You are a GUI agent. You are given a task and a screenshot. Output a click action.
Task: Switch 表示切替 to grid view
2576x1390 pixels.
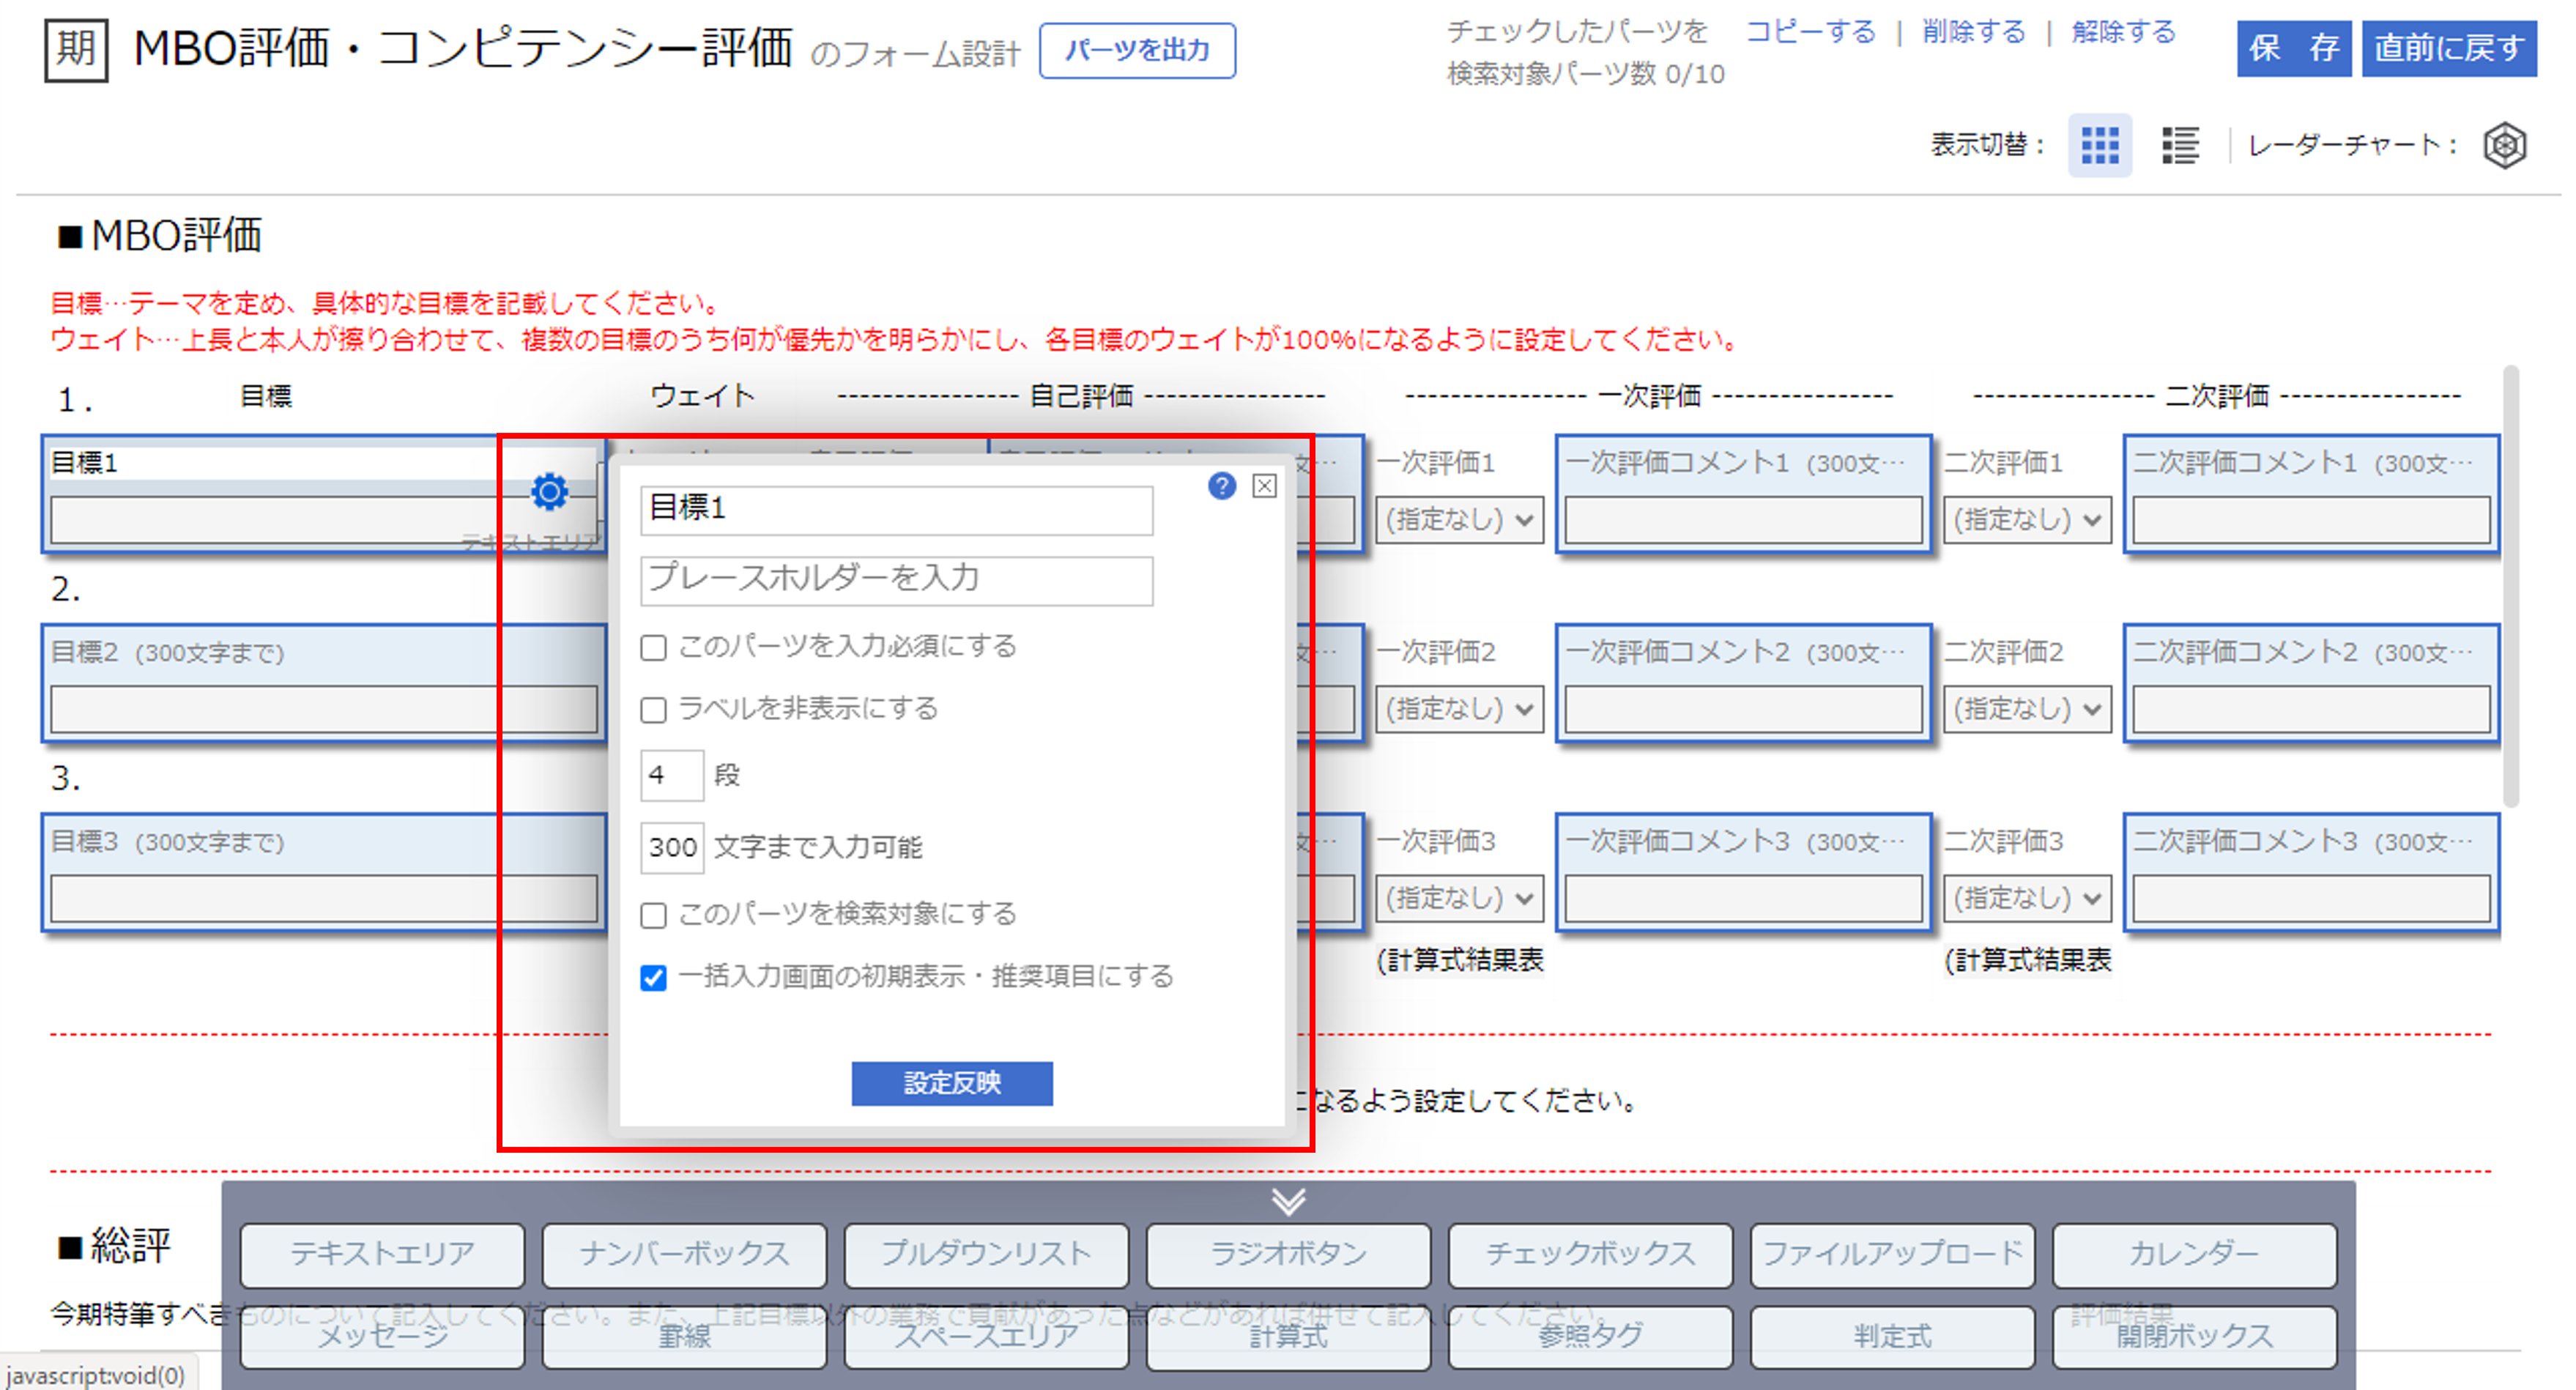2100,146
